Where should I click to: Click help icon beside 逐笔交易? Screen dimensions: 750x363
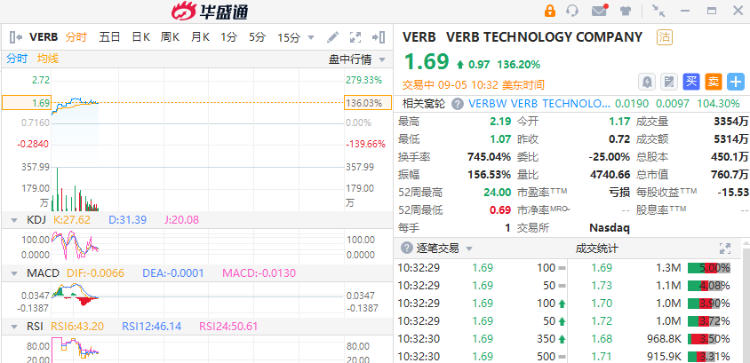[x=407, y=248]
